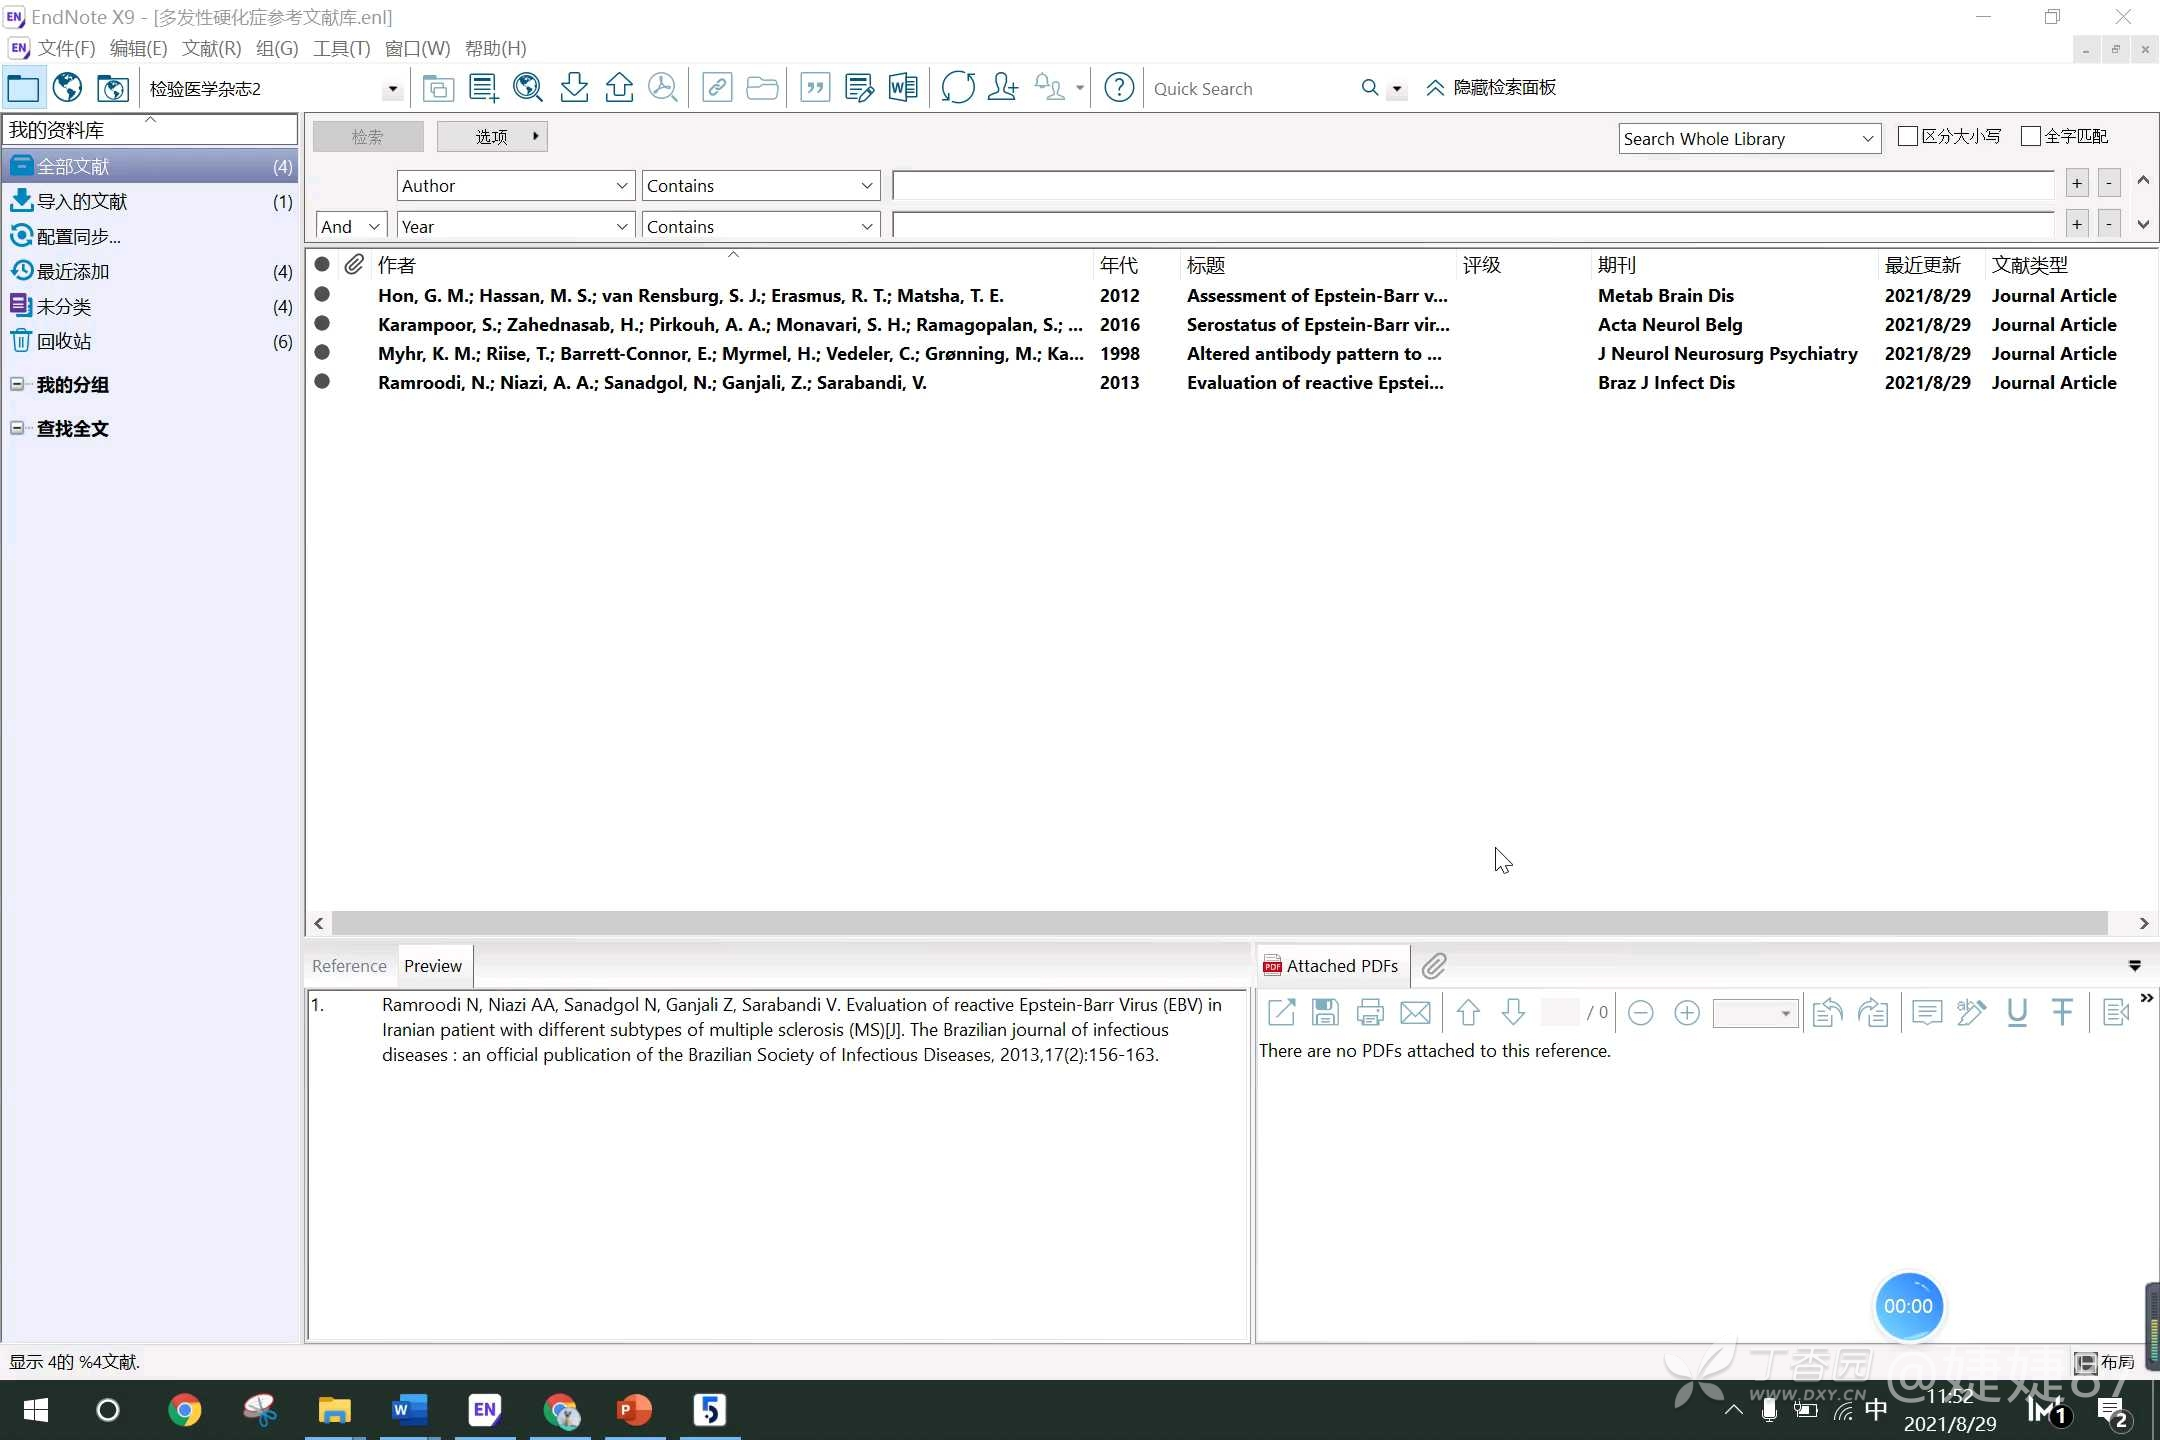Collapse the 我的分组 group tree
The width and height of the screenshot is (2160, 1440).
(17, 384)
